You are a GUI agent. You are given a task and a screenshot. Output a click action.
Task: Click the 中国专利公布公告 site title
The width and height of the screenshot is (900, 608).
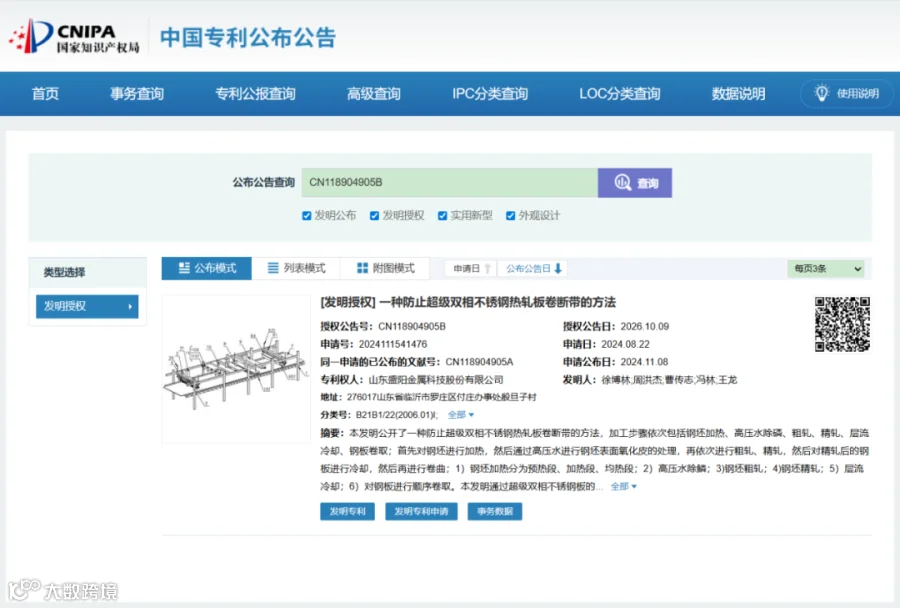tap(247, 37)
